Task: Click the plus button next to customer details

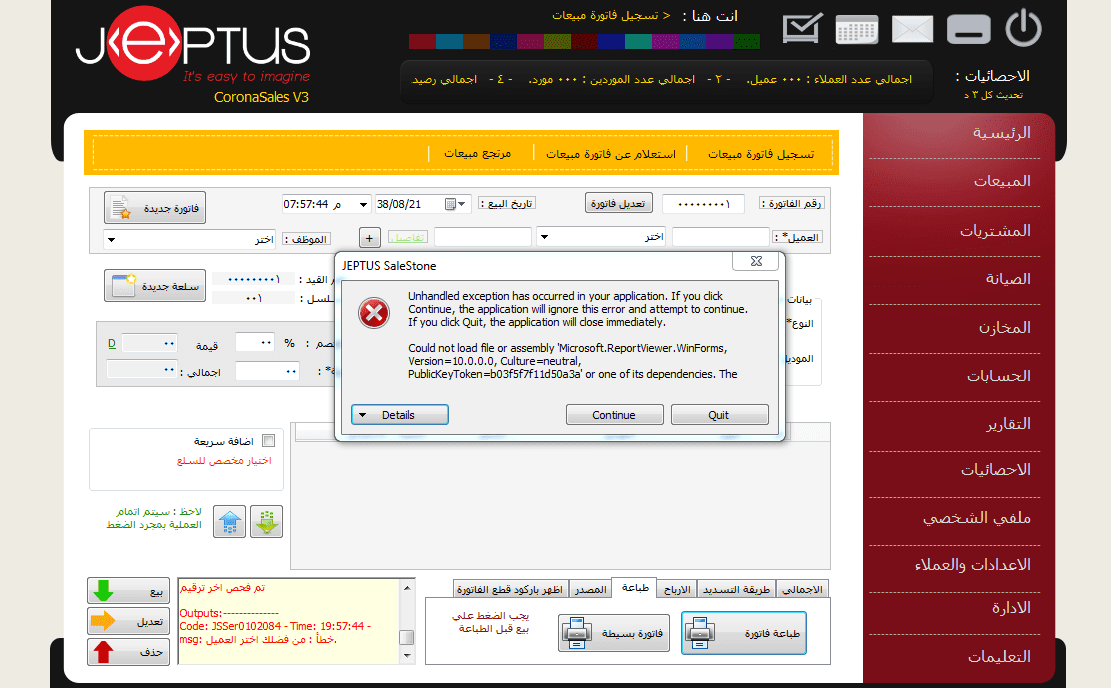Action: [370, 238]
